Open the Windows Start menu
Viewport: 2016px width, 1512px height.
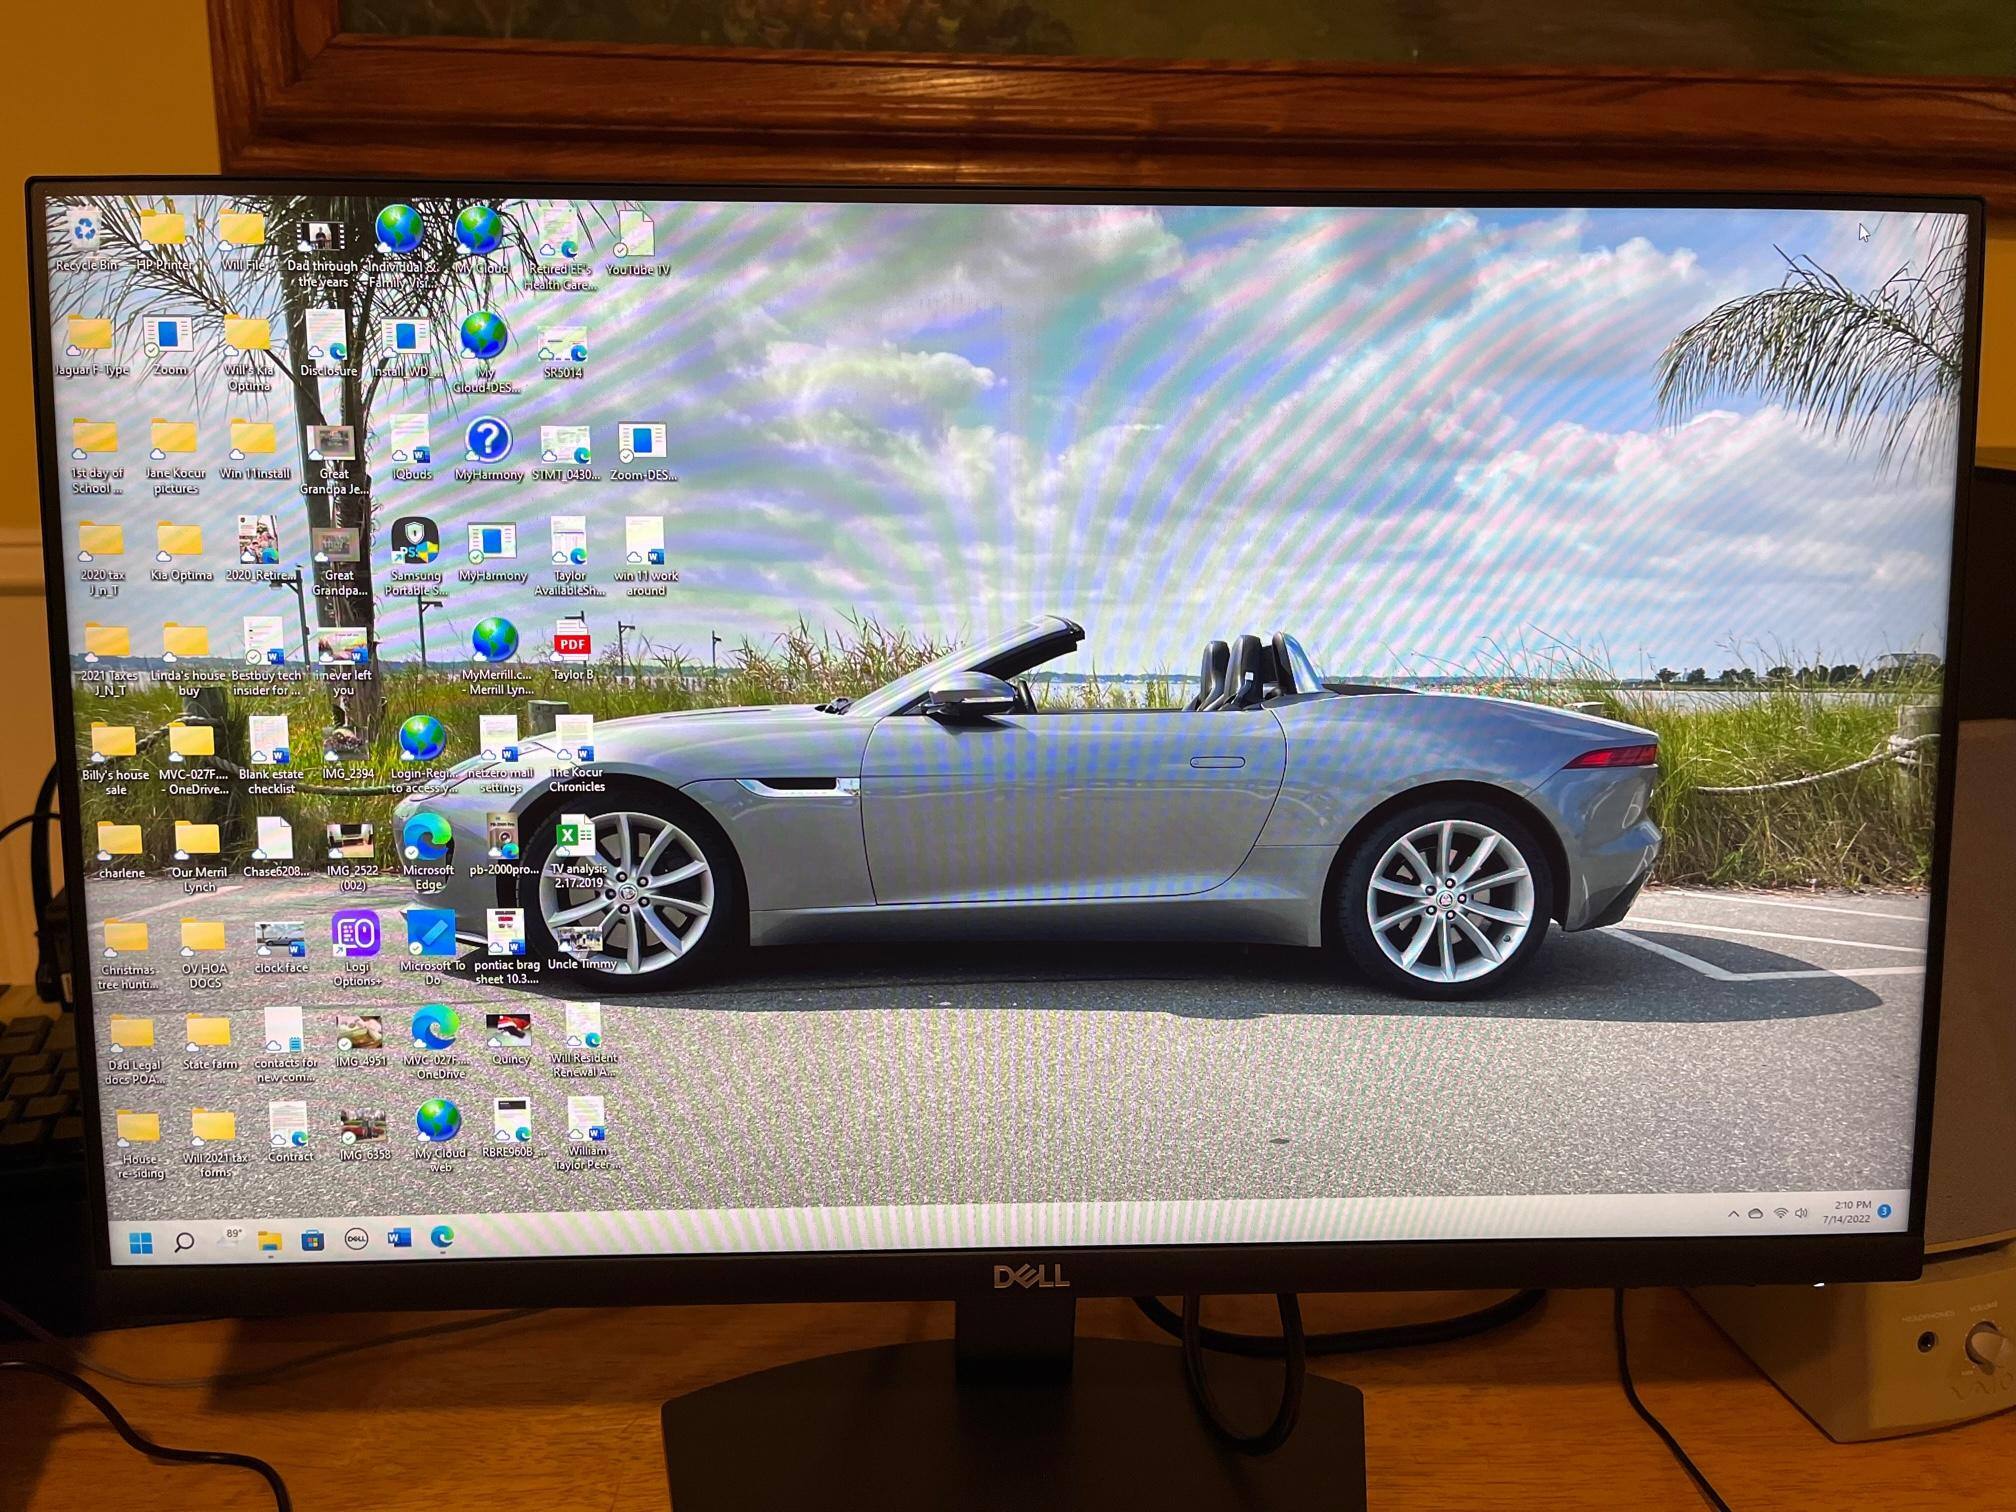[141, 1243]
